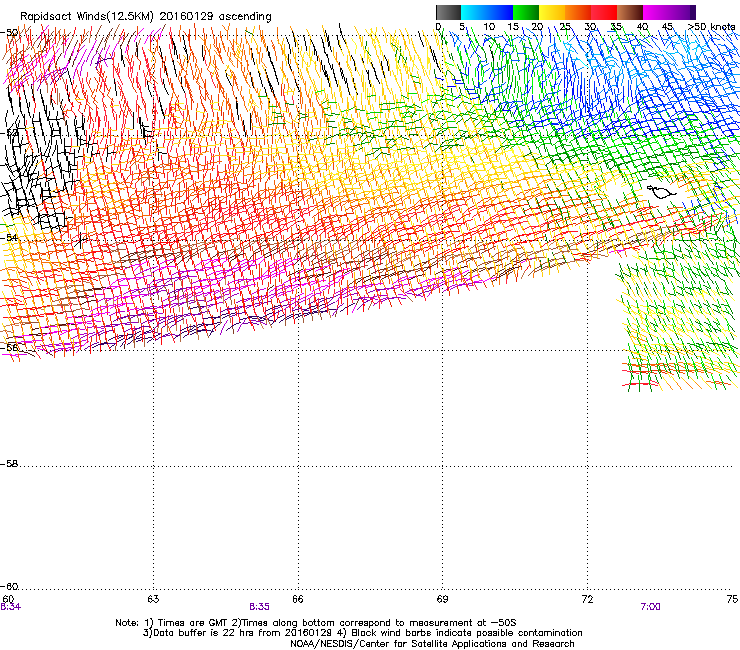
Task: Click the -58 latitude label
Action: 9,464
